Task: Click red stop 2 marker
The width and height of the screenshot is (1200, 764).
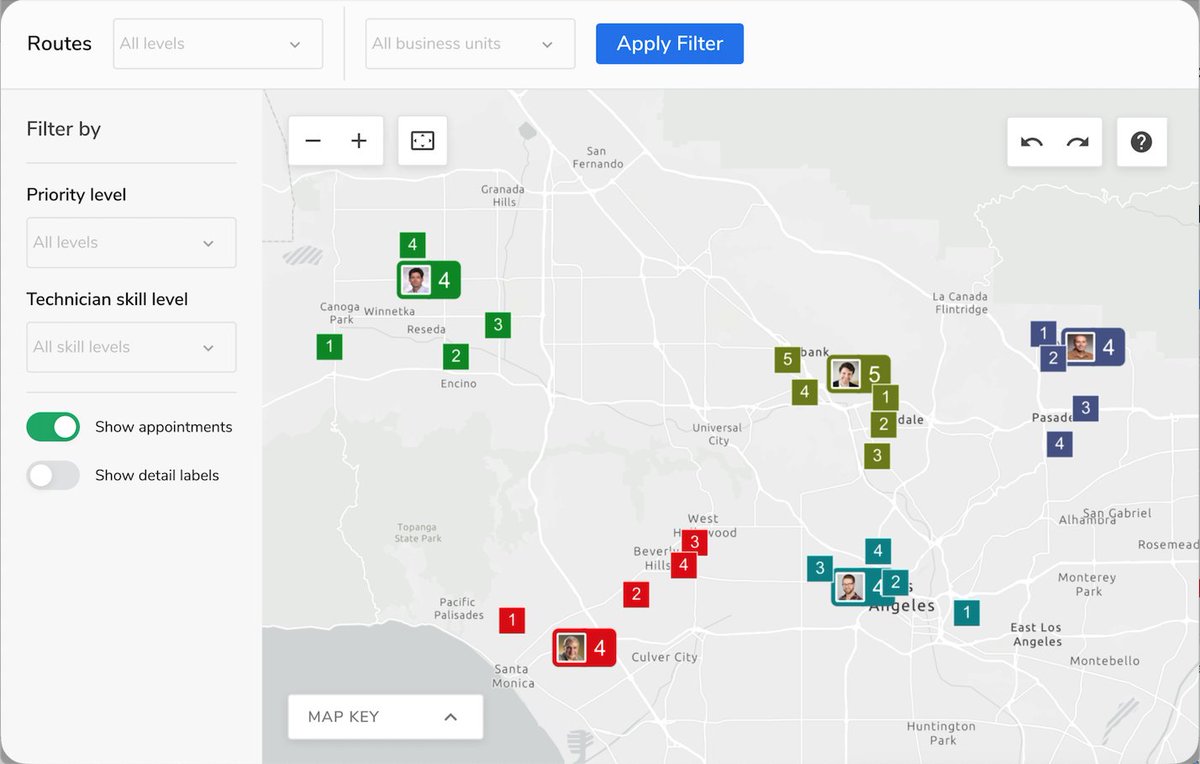Action: [635, 594]
